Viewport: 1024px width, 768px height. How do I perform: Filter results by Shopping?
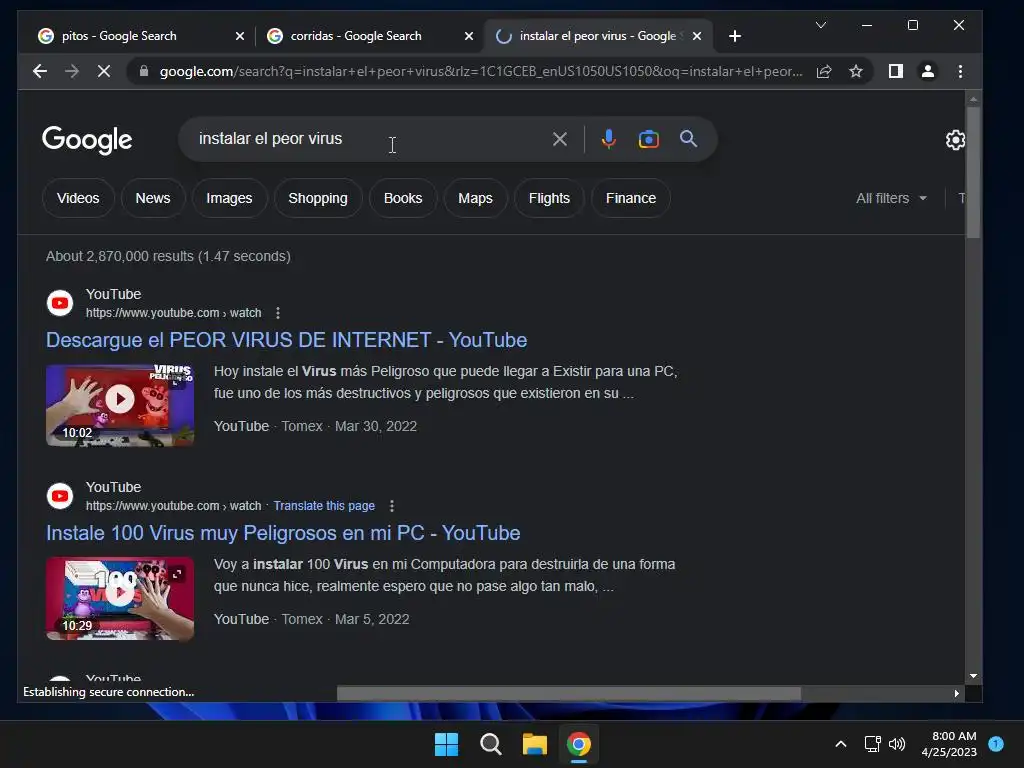click(318, 198)
